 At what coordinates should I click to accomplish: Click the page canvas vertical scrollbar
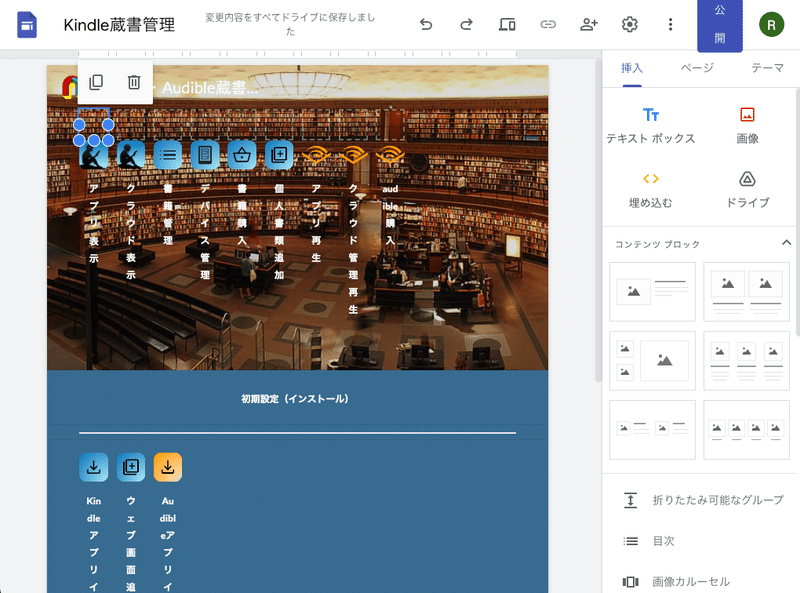(598, 219)
